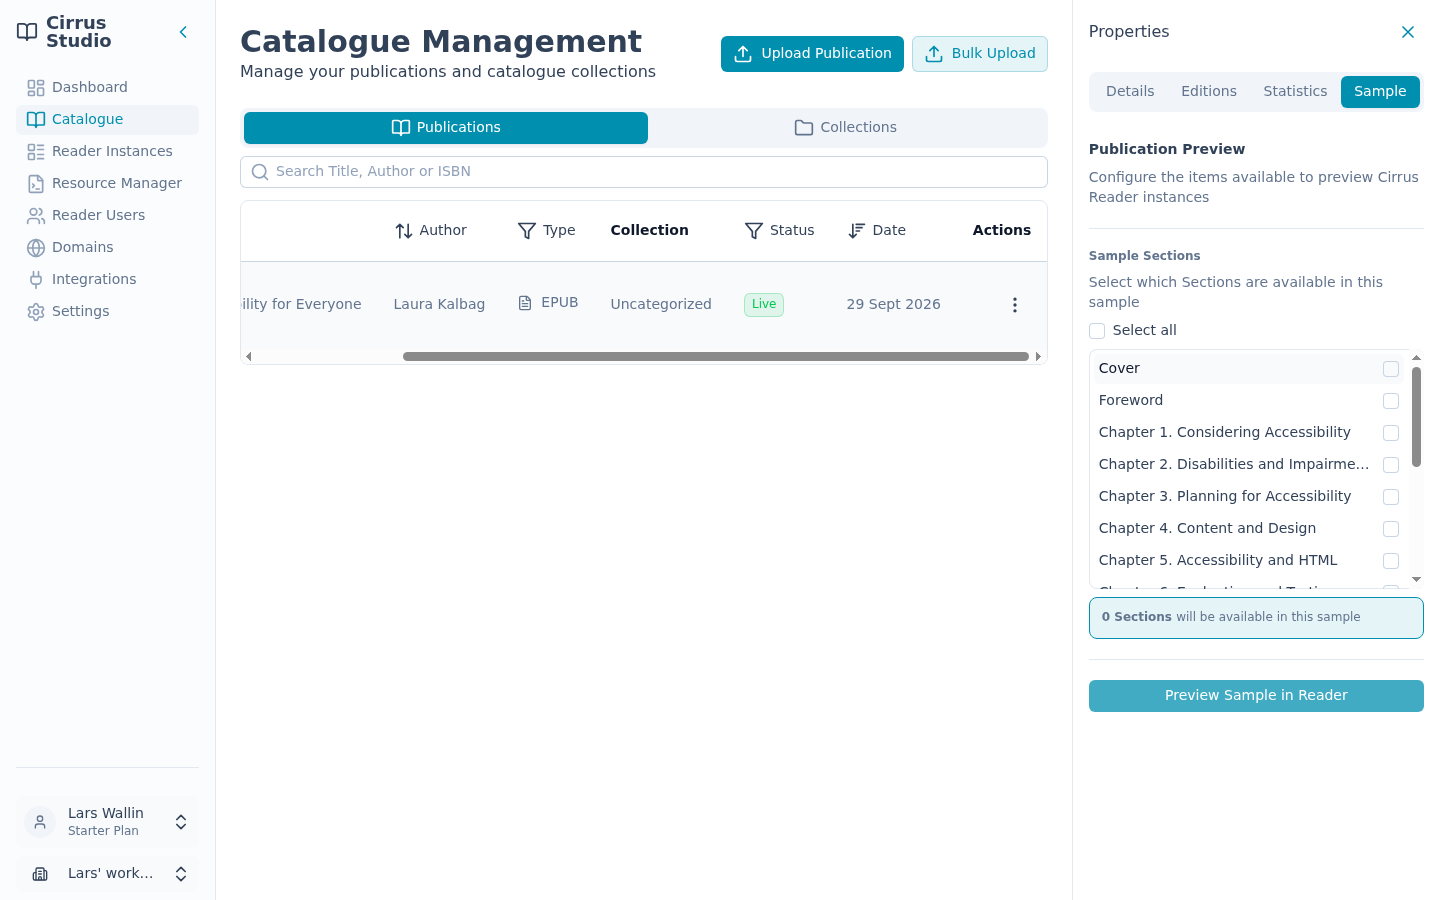Click the Reader Instances icon
The image size is (1440, 900).
click(36, 152)
